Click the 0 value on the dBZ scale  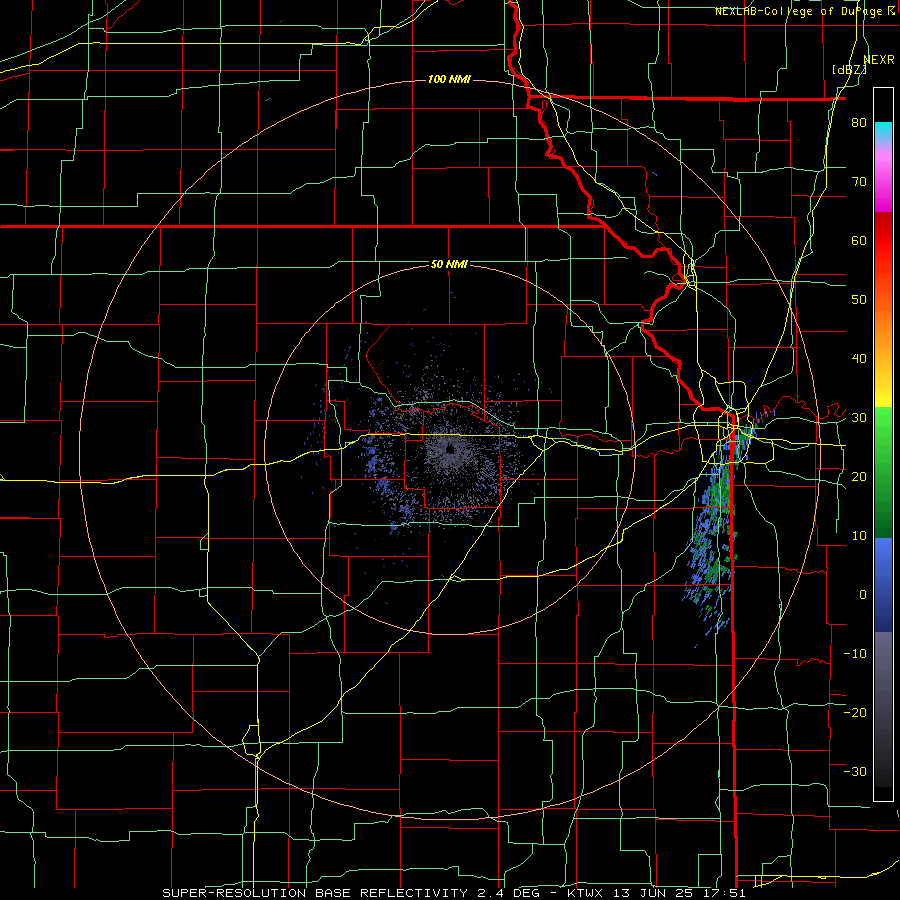863,595
